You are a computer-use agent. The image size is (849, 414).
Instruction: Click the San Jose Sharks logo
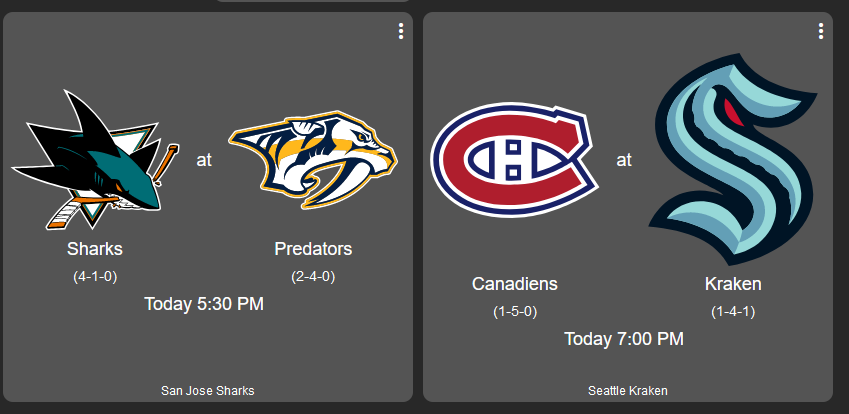95,160
